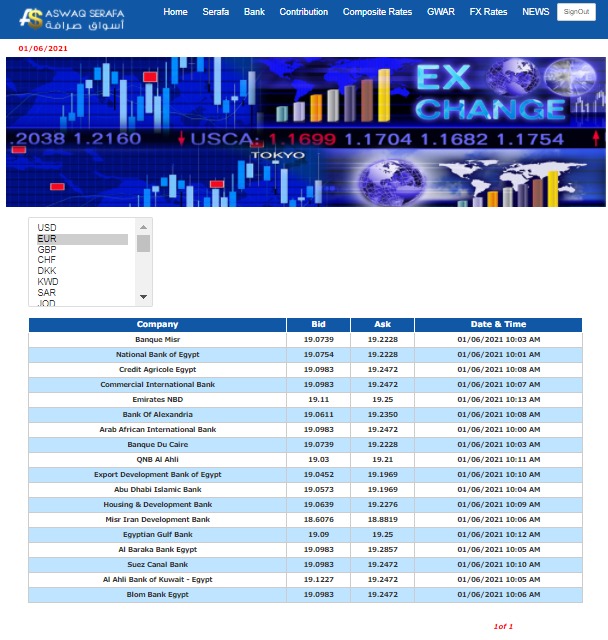
Task: Click Bank Of Alexandria bid 19.0611
Action: pyautogui.click(x=318, y=415)
